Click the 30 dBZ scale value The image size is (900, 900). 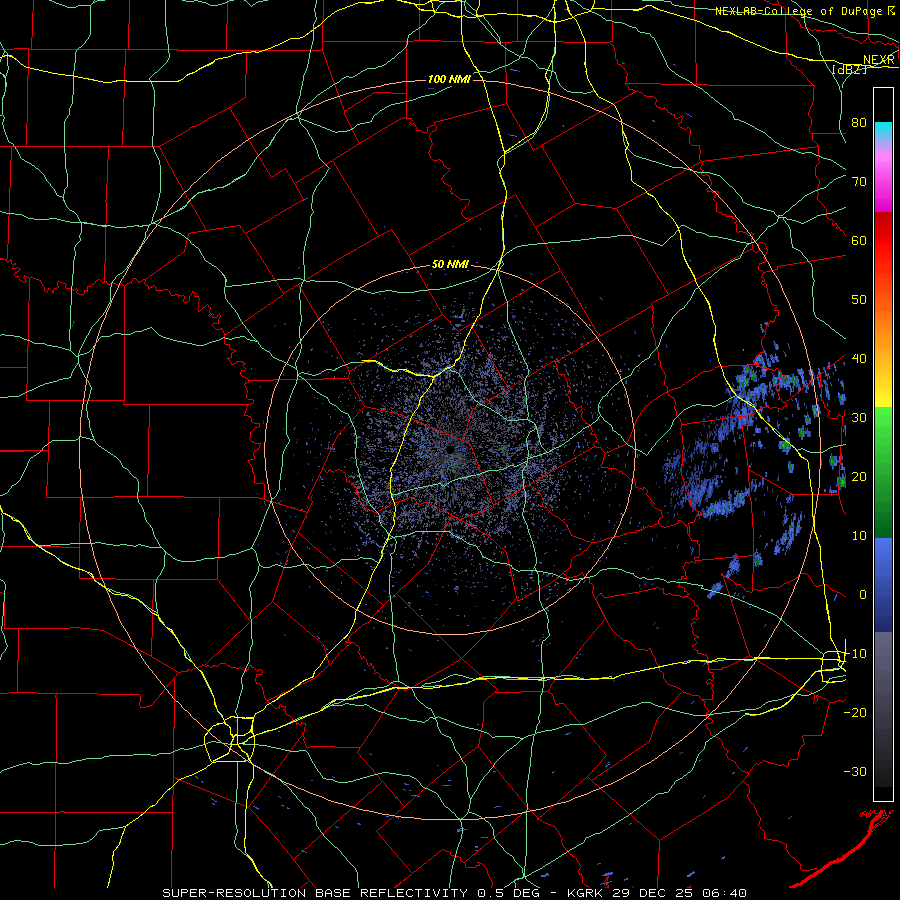pos(859,418)
